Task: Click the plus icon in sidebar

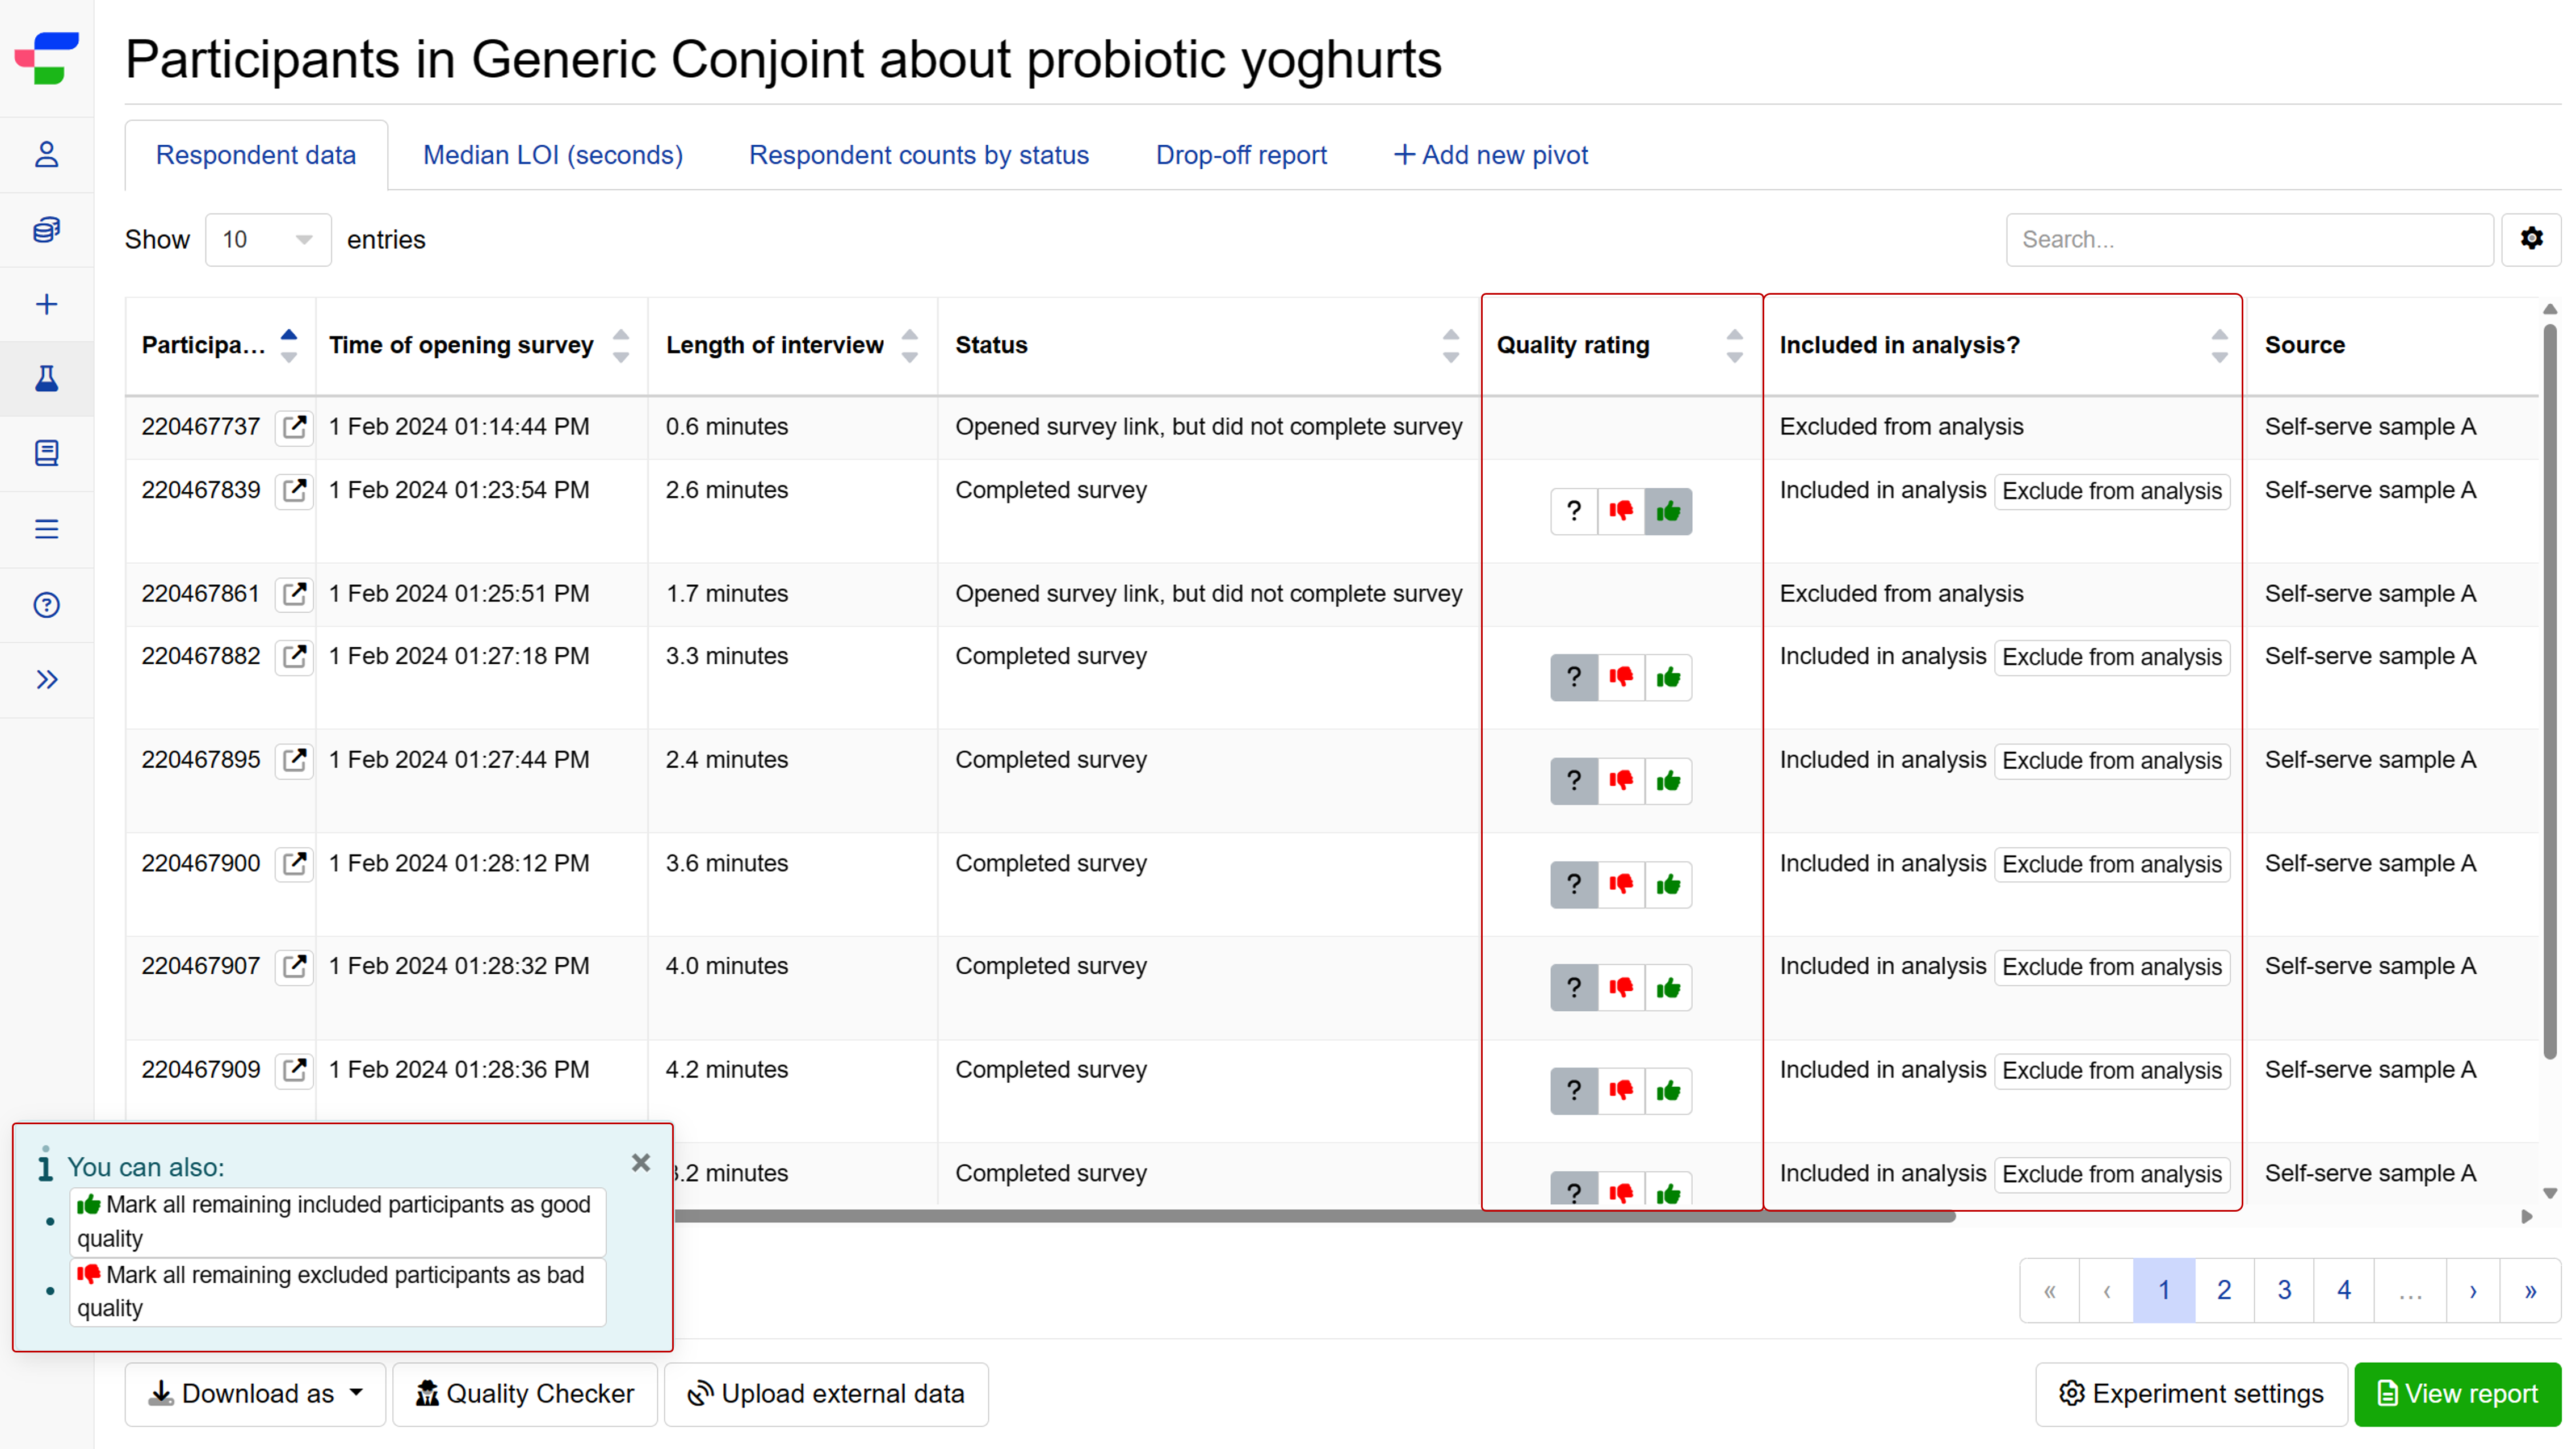Action: [x=47, y=304]
